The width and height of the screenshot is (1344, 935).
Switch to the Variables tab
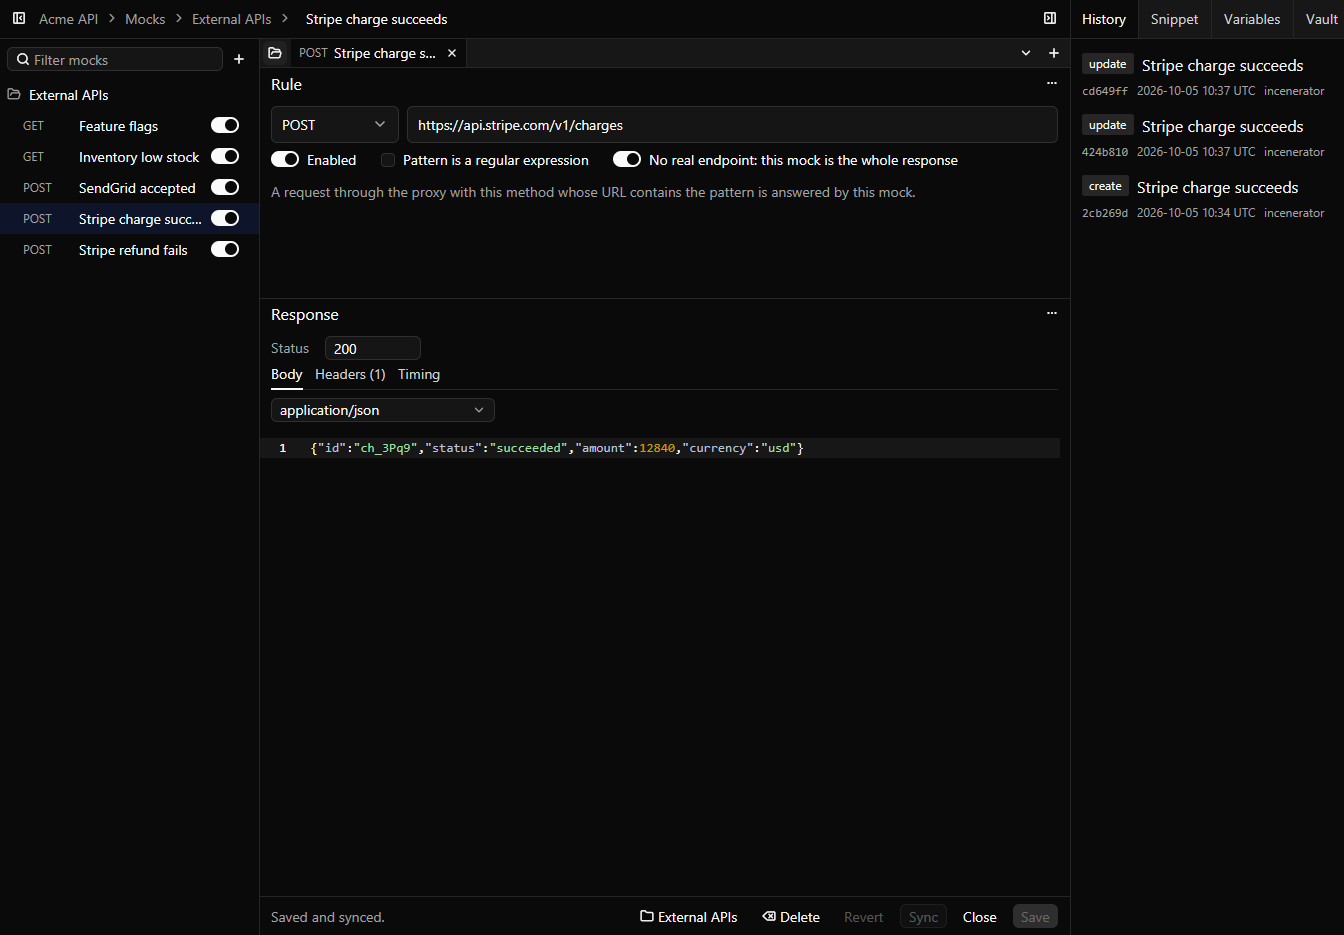coord(1252,19)
